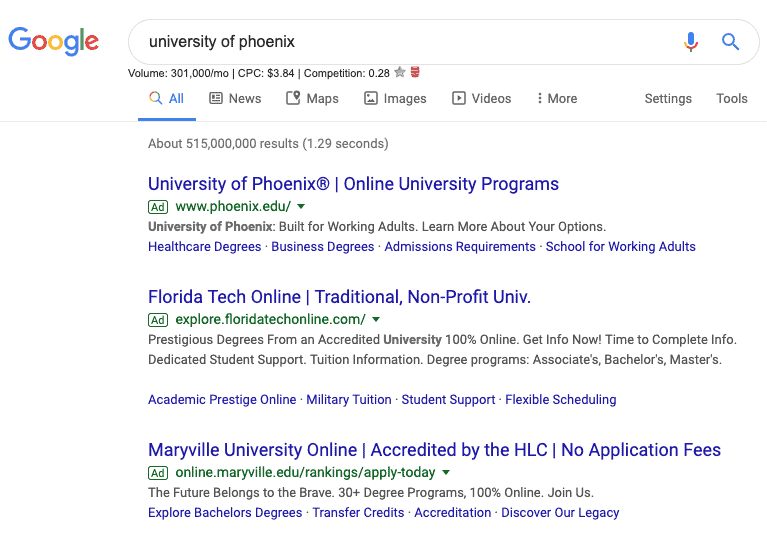Click the blue search magnifier button
The width and height of the screenshot is (767, 535).
730,42
